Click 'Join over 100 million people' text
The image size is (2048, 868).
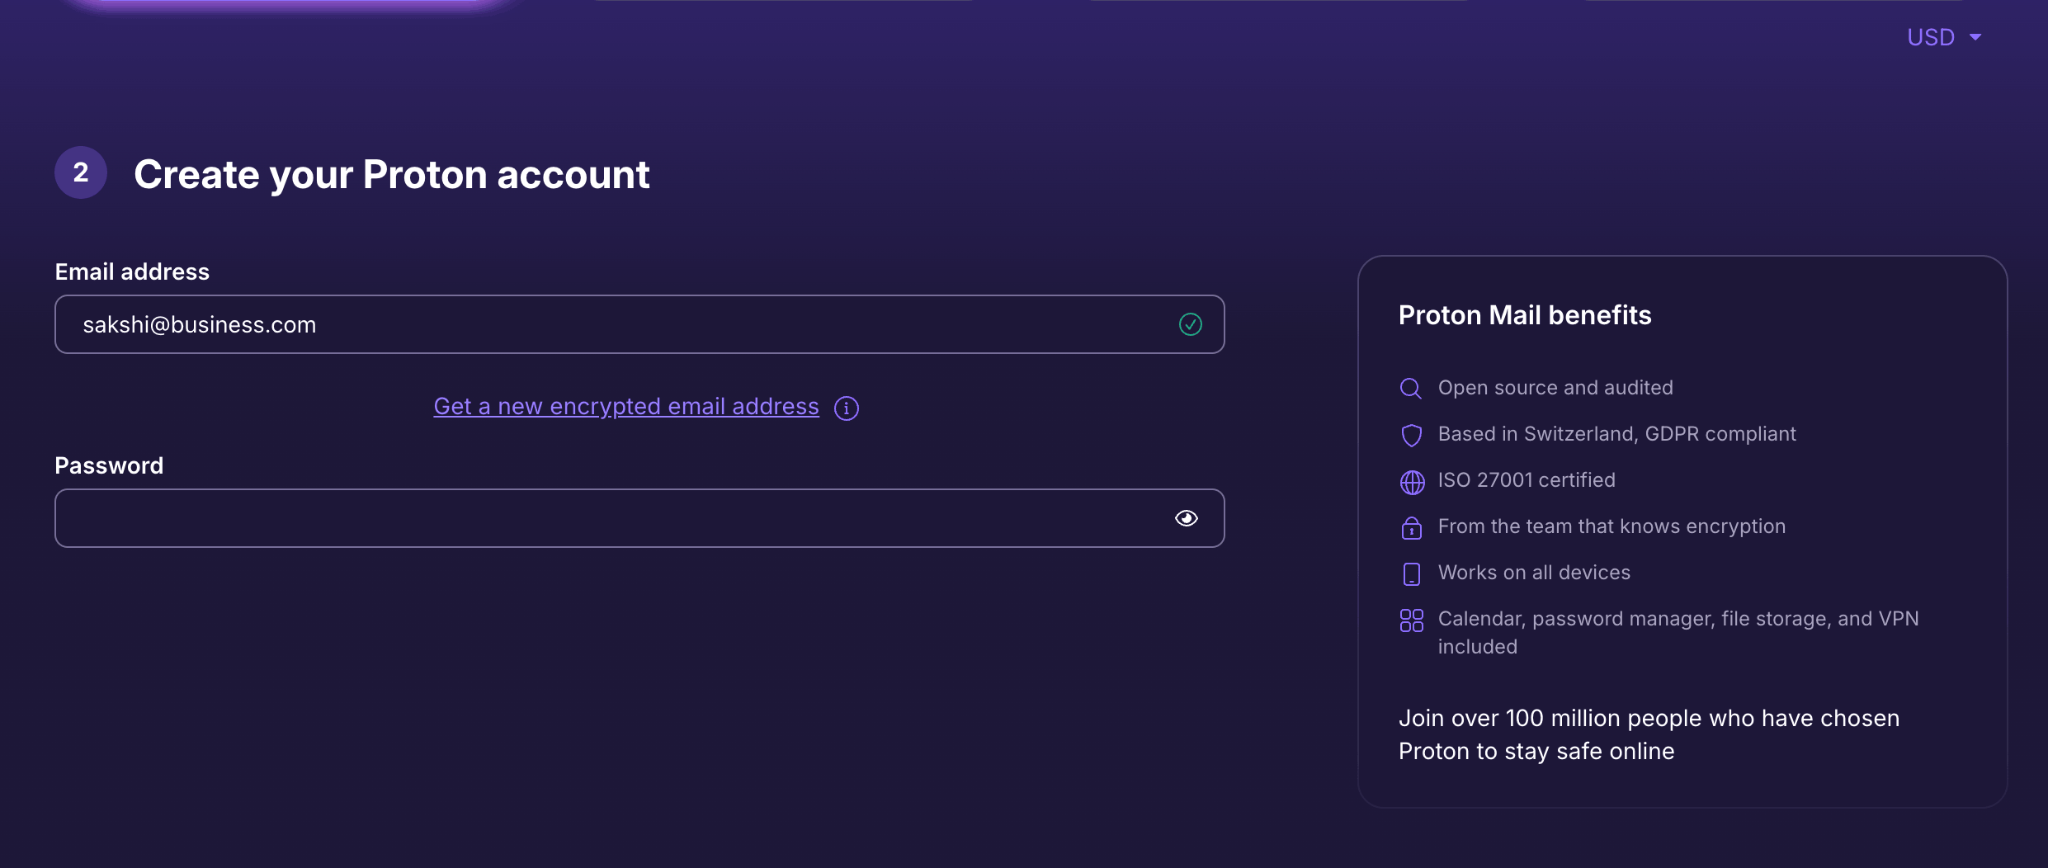(1649, 734)
